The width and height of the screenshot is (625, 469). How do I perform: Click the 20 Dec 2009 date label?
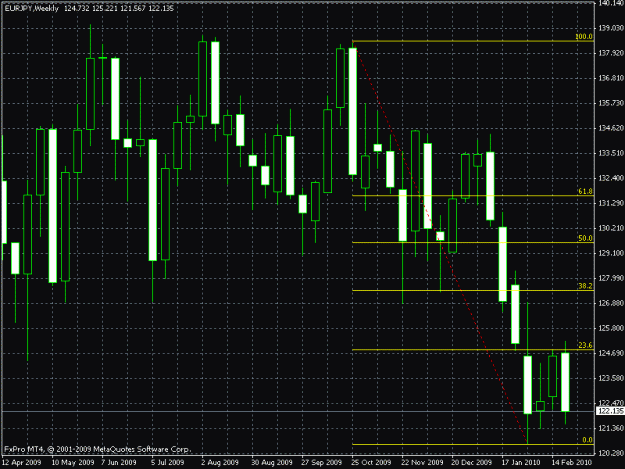pyautogui.click(x=472, y=463)
